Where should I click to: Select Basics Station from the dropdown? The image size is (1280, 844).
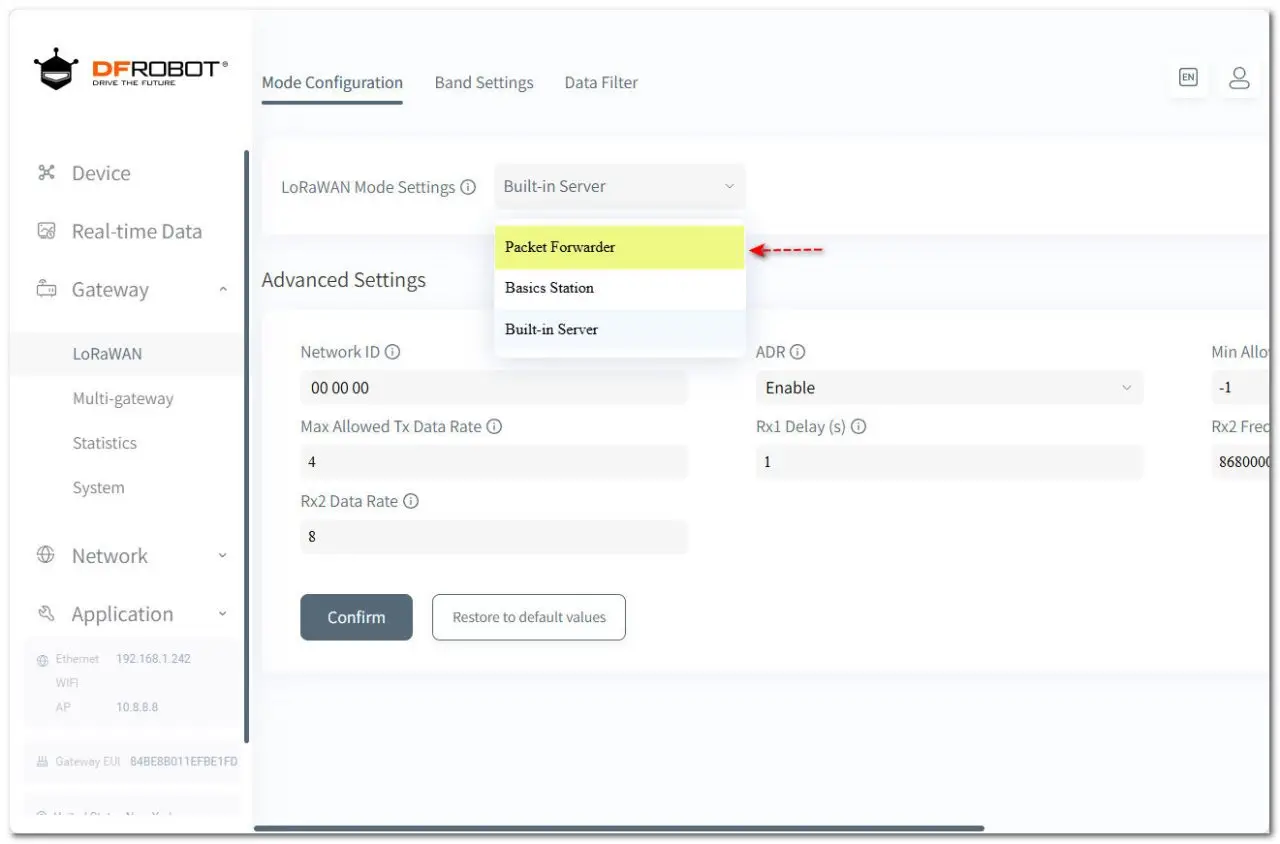click(620, 288)
